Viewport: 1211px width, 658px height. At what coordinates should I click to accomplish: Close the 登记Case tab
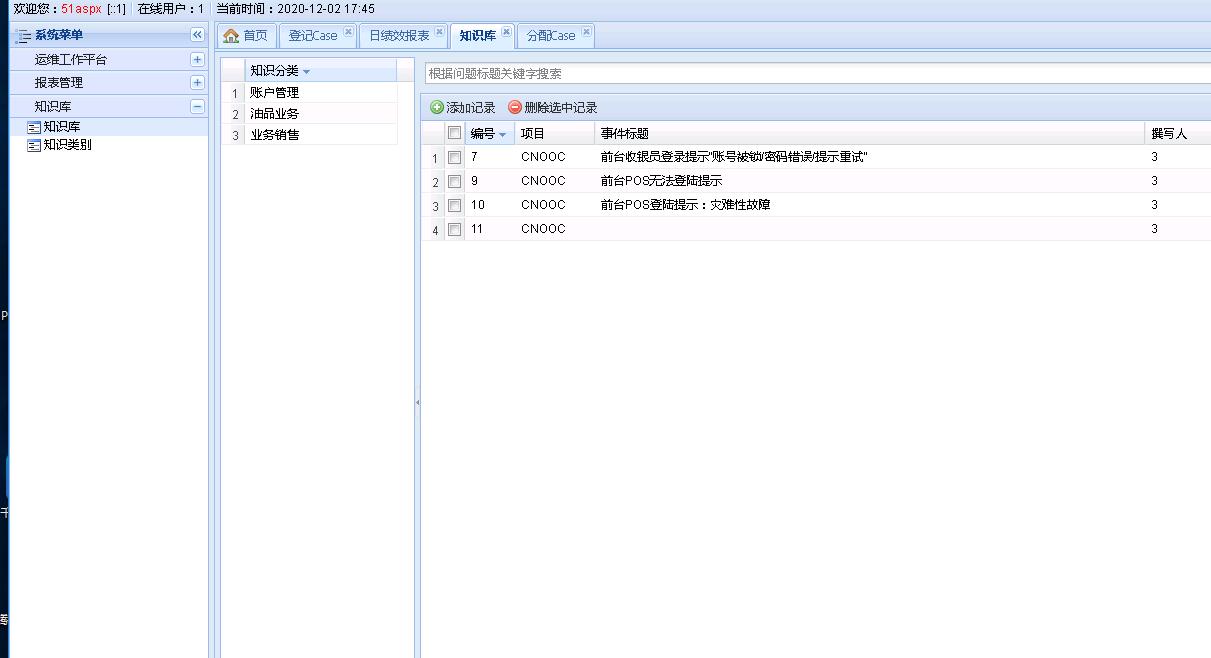(348, 32)
